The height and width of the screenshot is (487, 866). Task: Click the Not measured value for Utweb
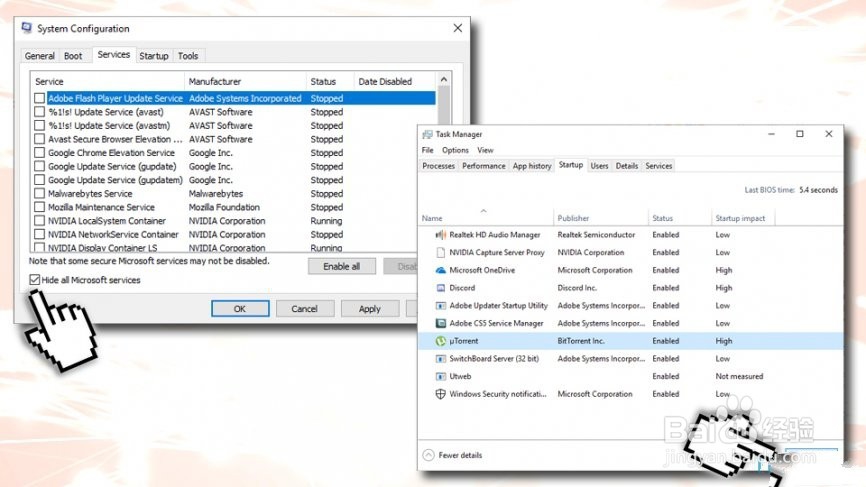point(739,377)
